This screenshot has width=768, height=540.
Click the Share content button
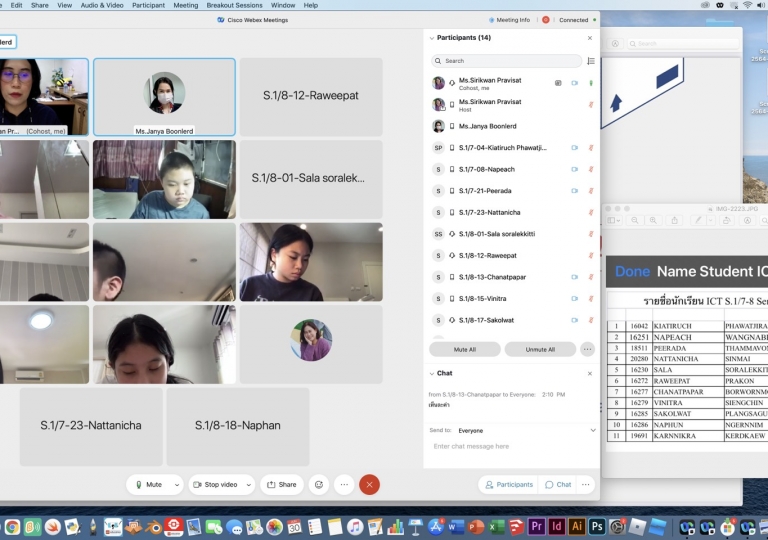coord(282,485)
